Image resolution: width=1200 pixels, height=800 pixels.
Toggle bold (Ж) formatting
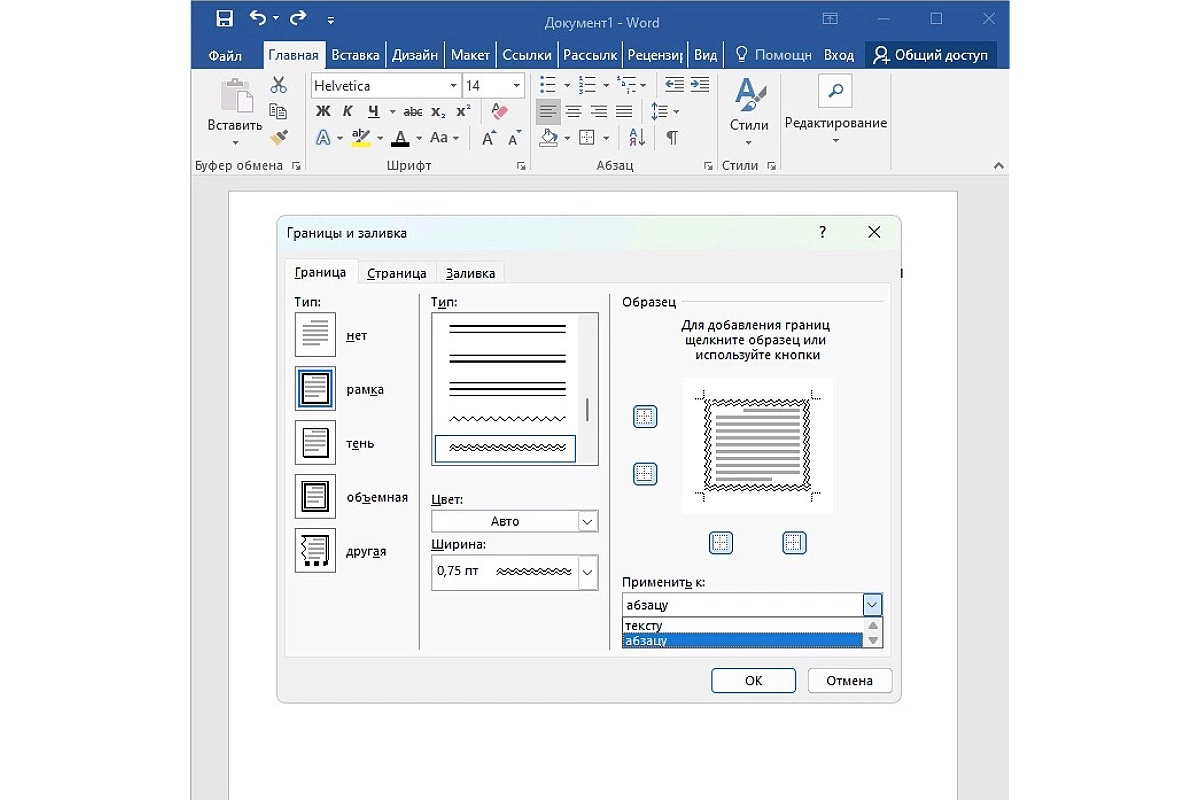pos(323,112)
